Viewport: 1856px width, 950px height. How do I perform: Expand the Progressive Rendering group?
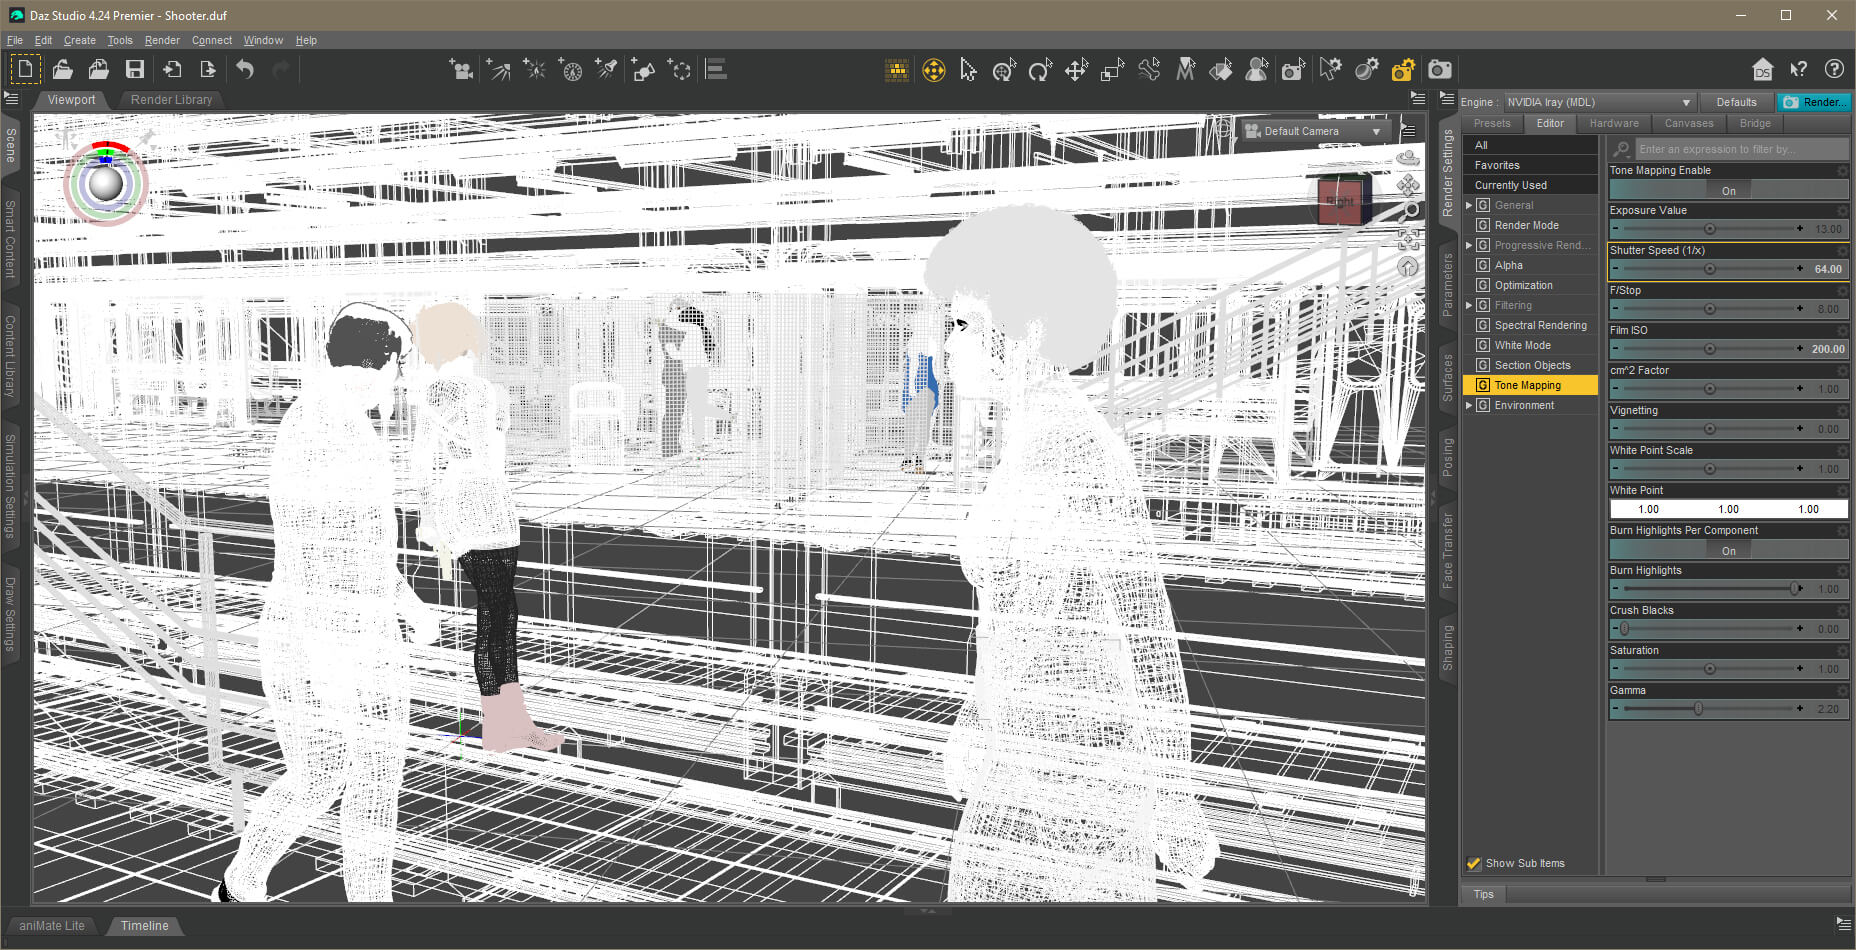point(1469,245)
